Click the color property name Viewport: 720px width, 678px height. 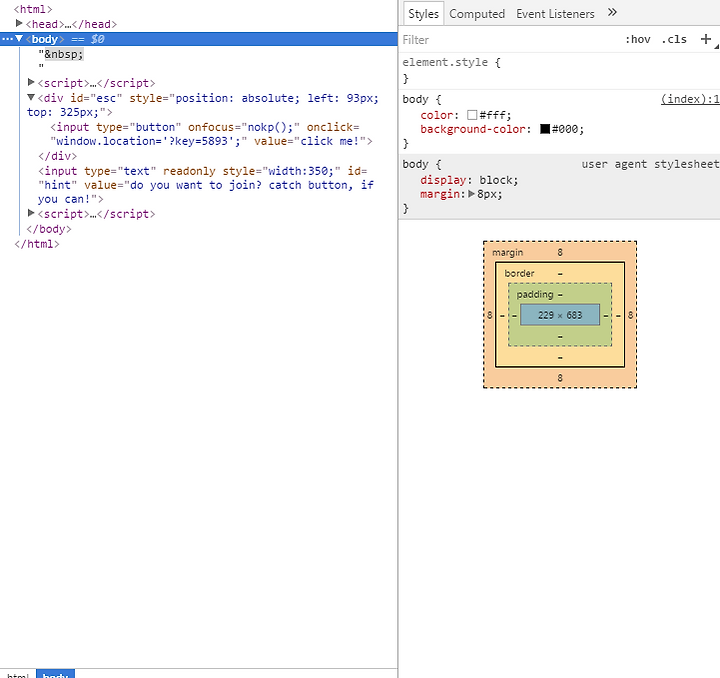pos(437,115)
